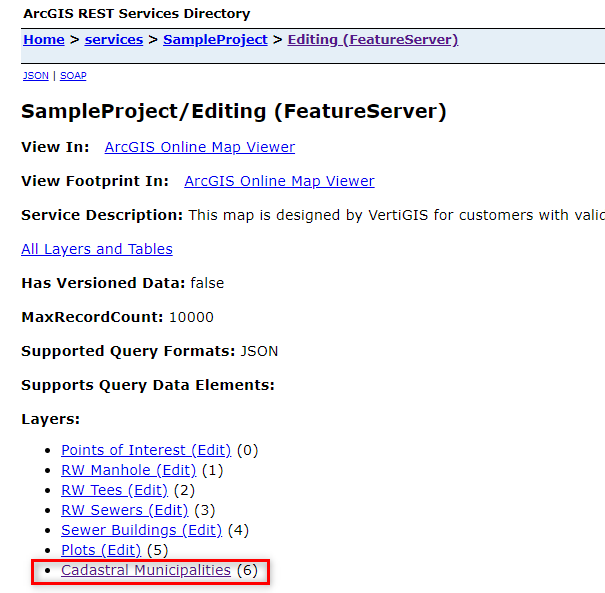Screen dimensions: 605x593
Task: Navigate to the RW Sewers (Edit) layer
Action: pyautogui.click(x=124, y=510)
